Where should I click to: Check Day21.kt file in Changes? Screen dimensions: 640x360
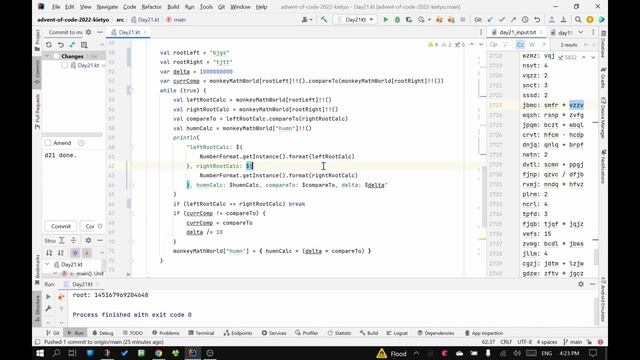coord(64,65)
